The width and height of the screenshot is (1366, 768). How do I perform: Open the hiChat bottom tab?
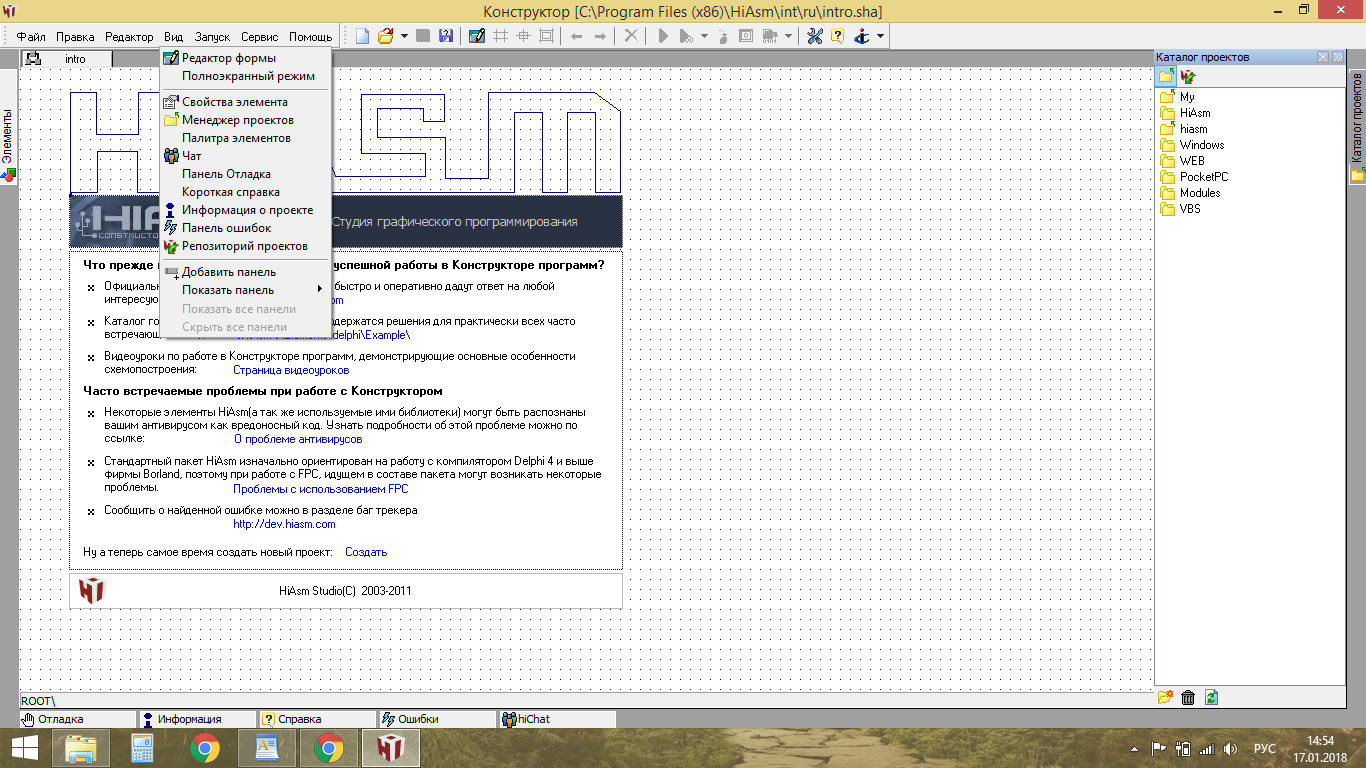point(557,719)
